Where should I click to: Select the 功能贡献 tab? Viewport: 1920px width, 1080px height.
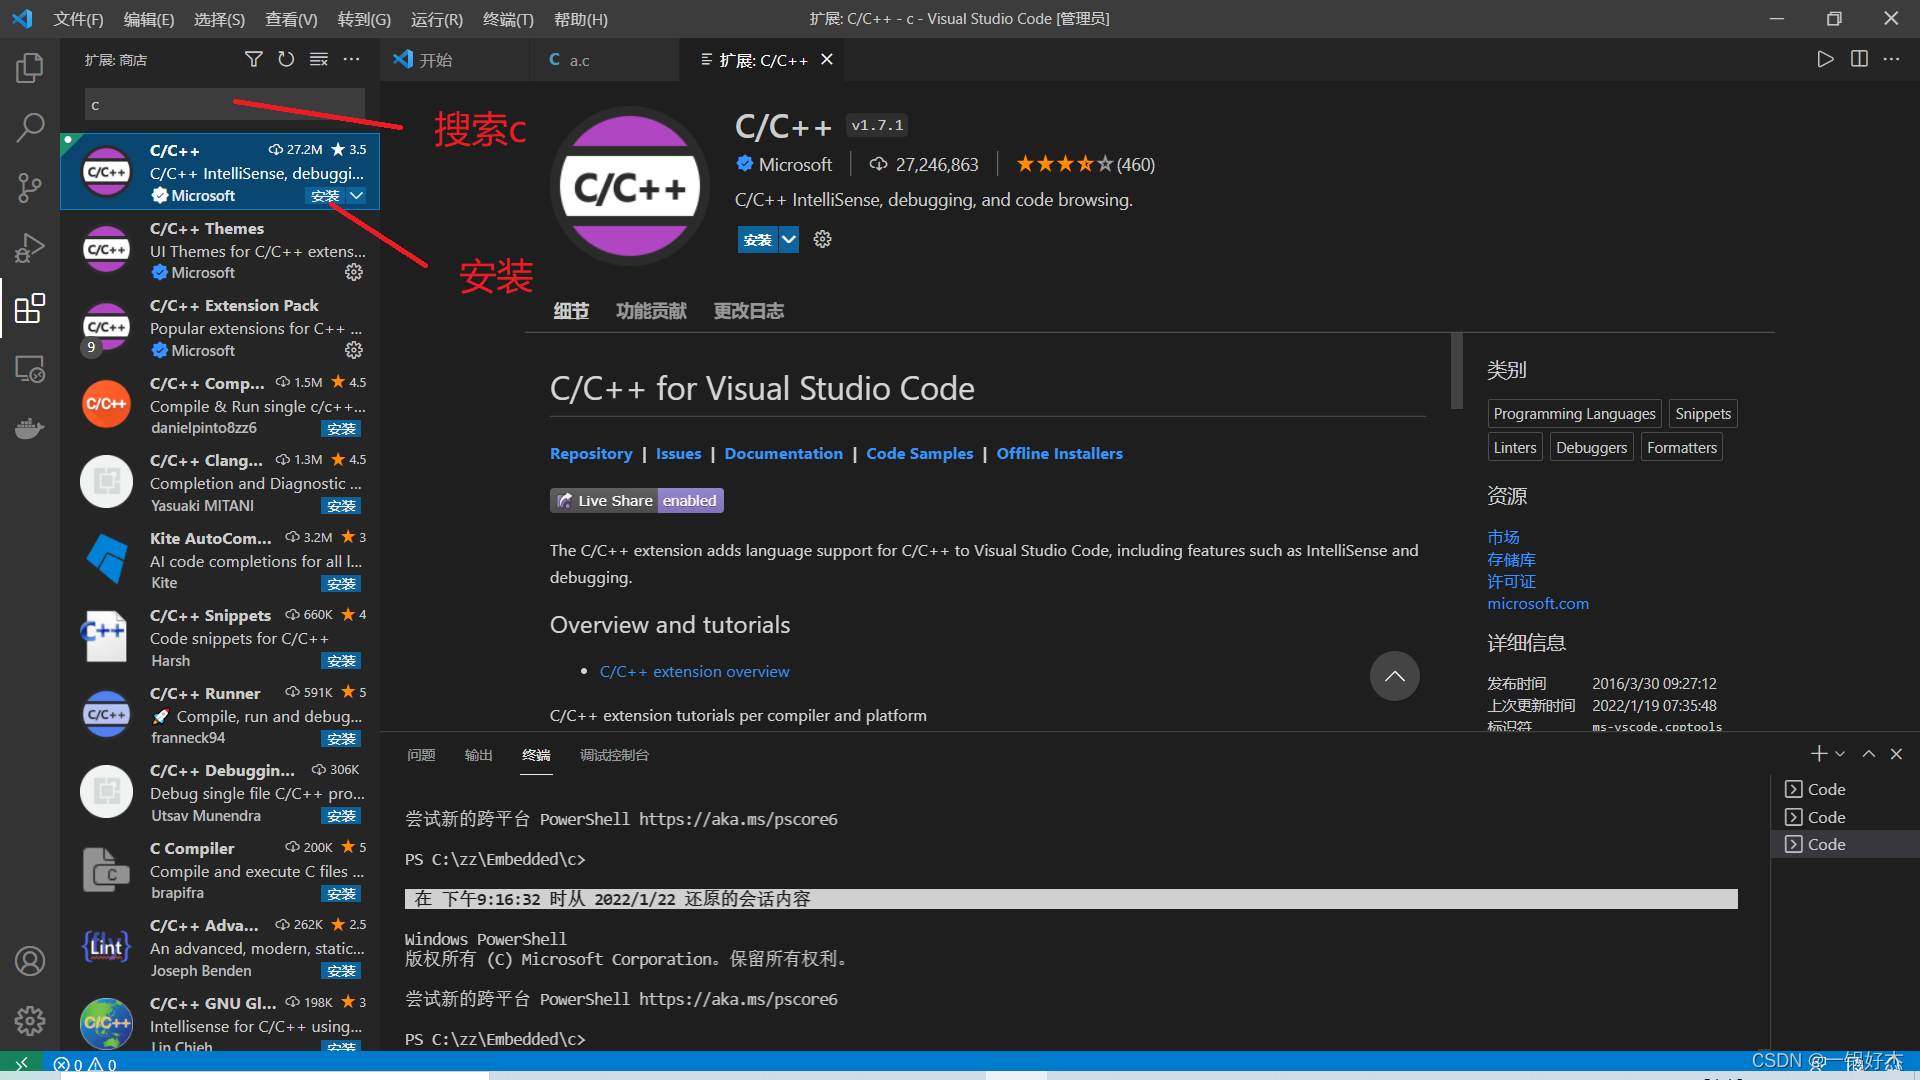click(651, 311)
